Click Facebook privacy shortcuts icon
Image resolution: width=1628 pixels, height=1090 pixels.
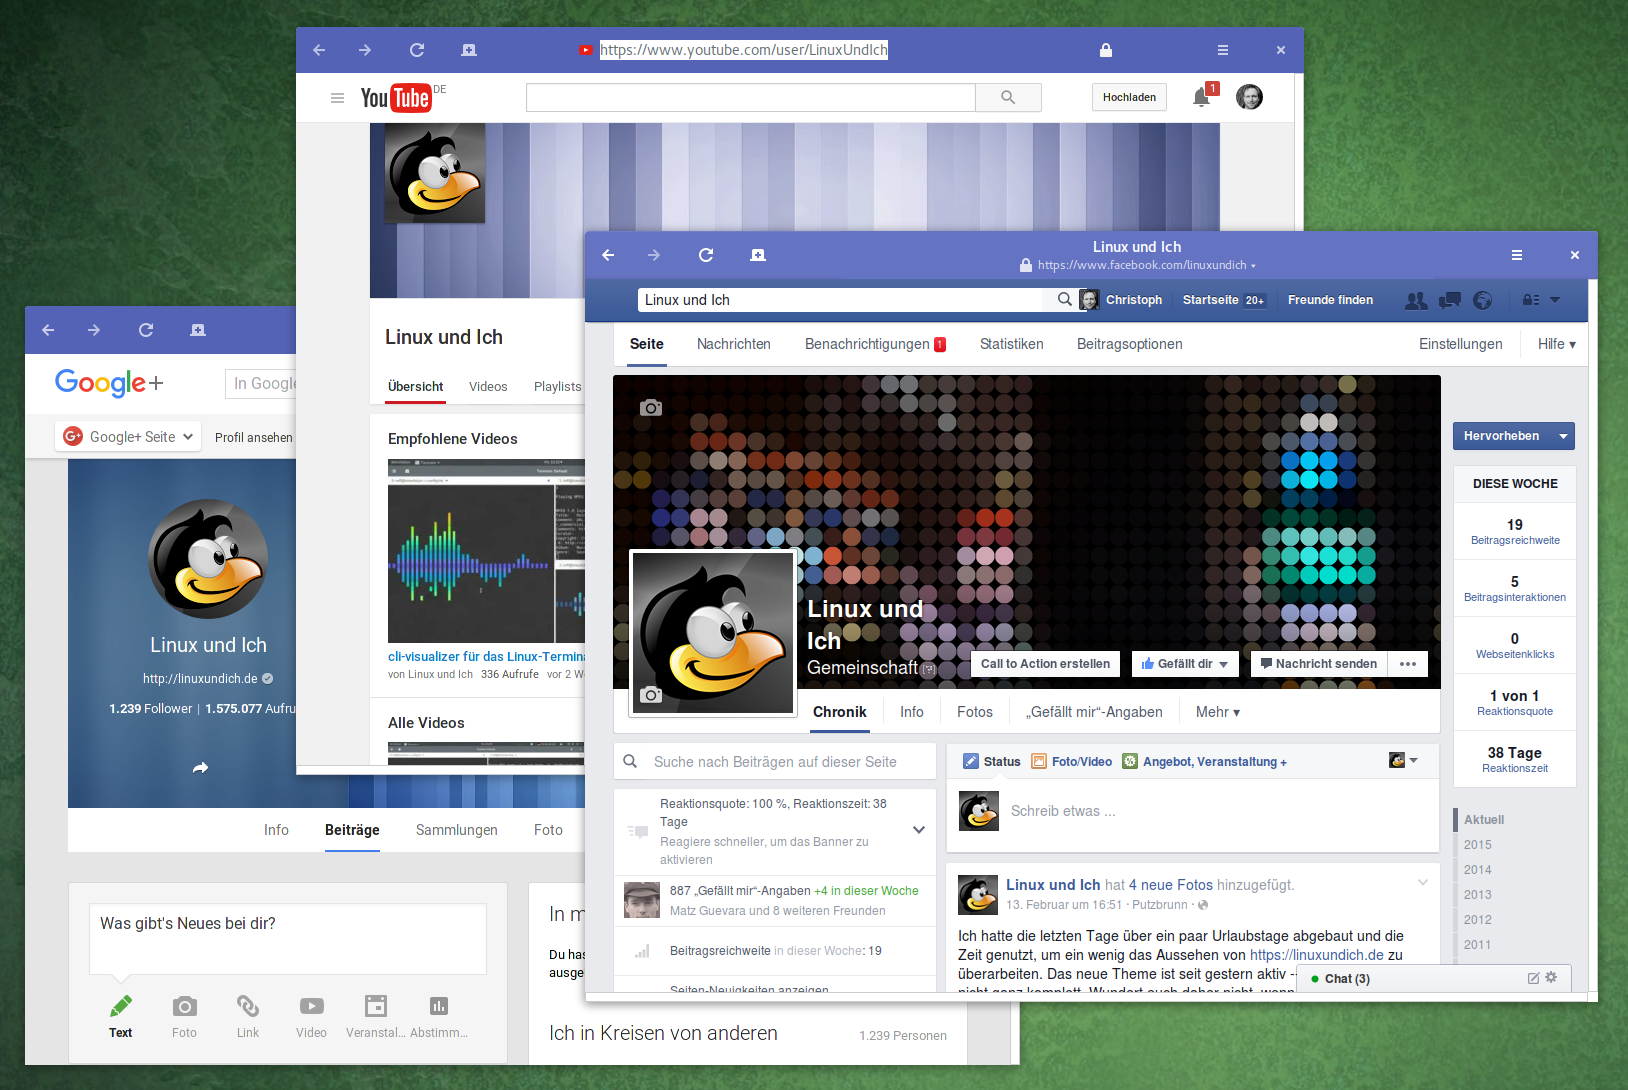click(1531, 300)
